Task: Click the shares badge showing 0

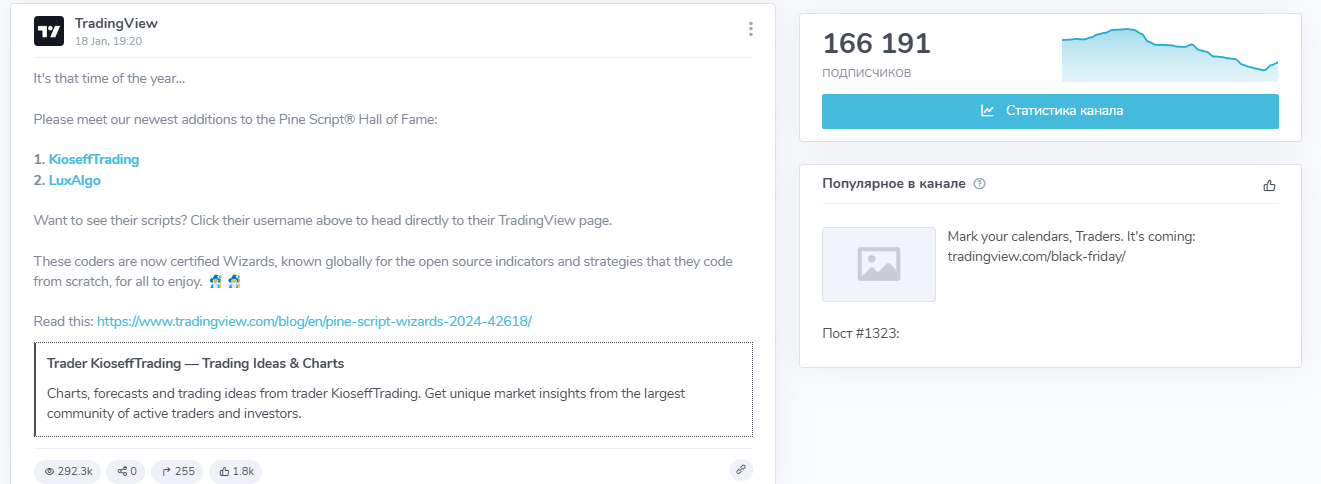Action: 127,471
